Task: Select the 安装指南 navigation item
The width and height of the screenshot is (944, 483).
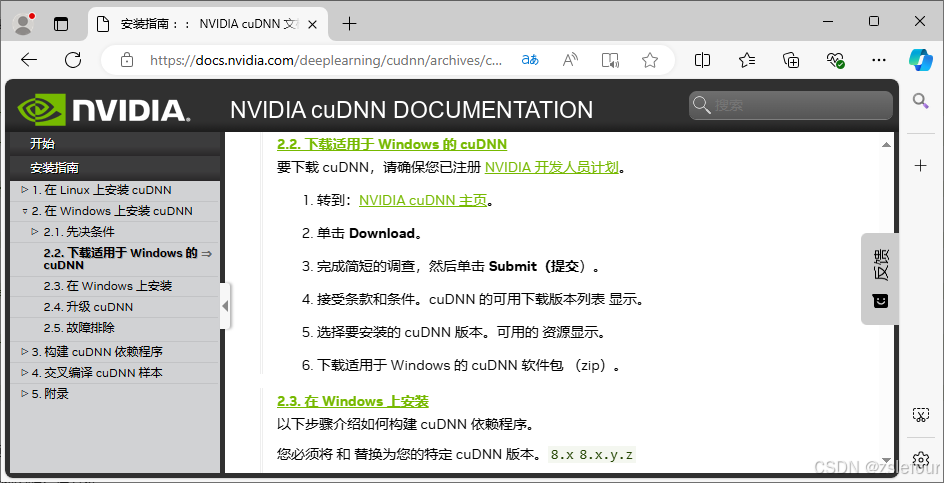Action: (115, 167)
